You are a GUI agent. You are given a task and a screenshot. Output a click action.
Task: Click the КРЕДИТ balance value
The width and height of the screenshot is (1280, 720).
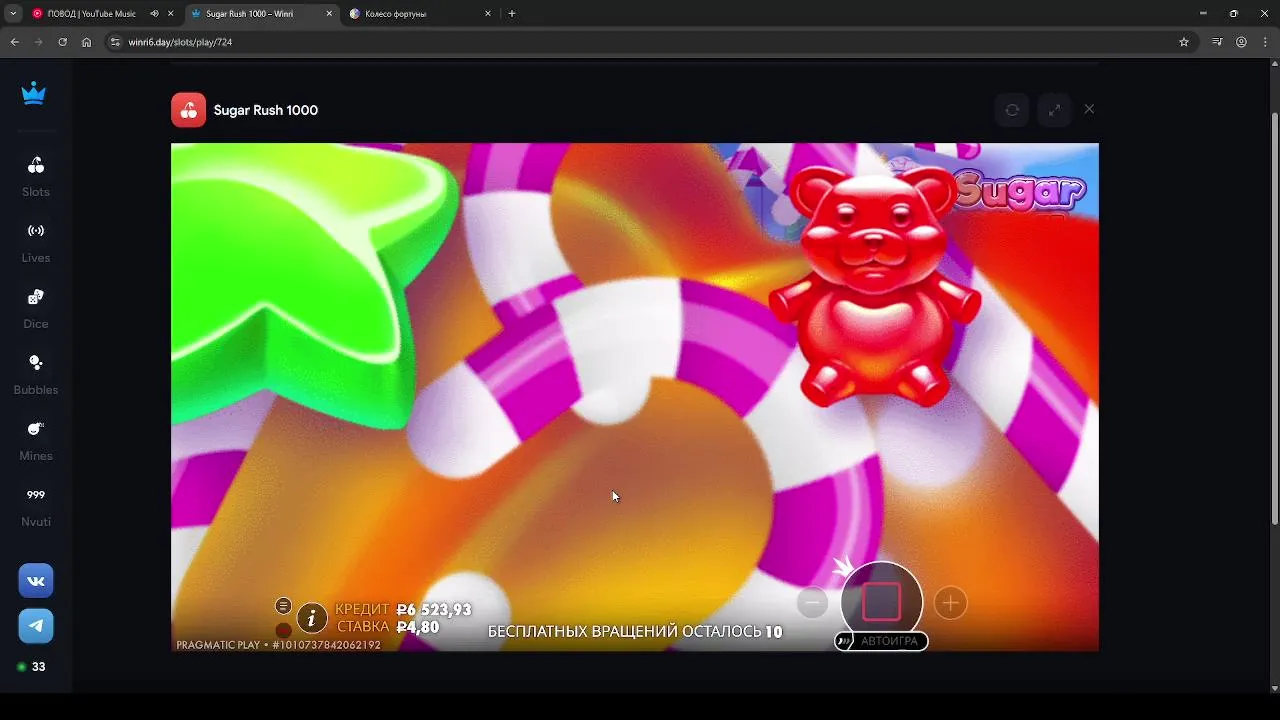(x=434, y=610)
